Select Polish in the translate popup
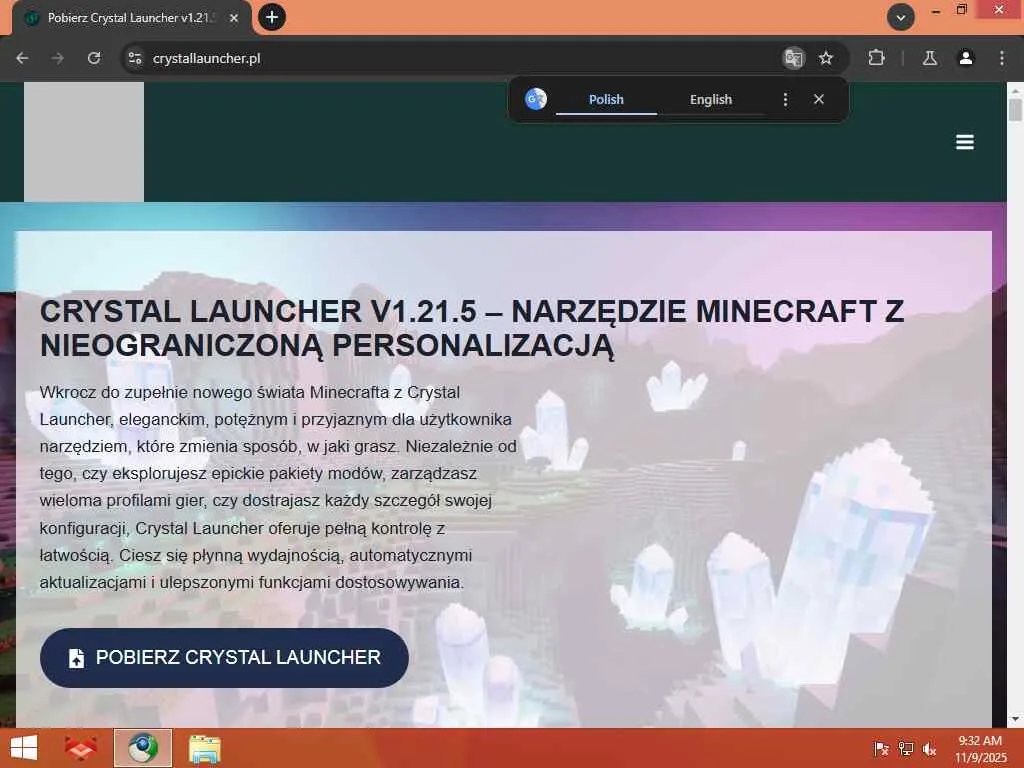This screenshot has height=768, width=1024. click(606, 99)
